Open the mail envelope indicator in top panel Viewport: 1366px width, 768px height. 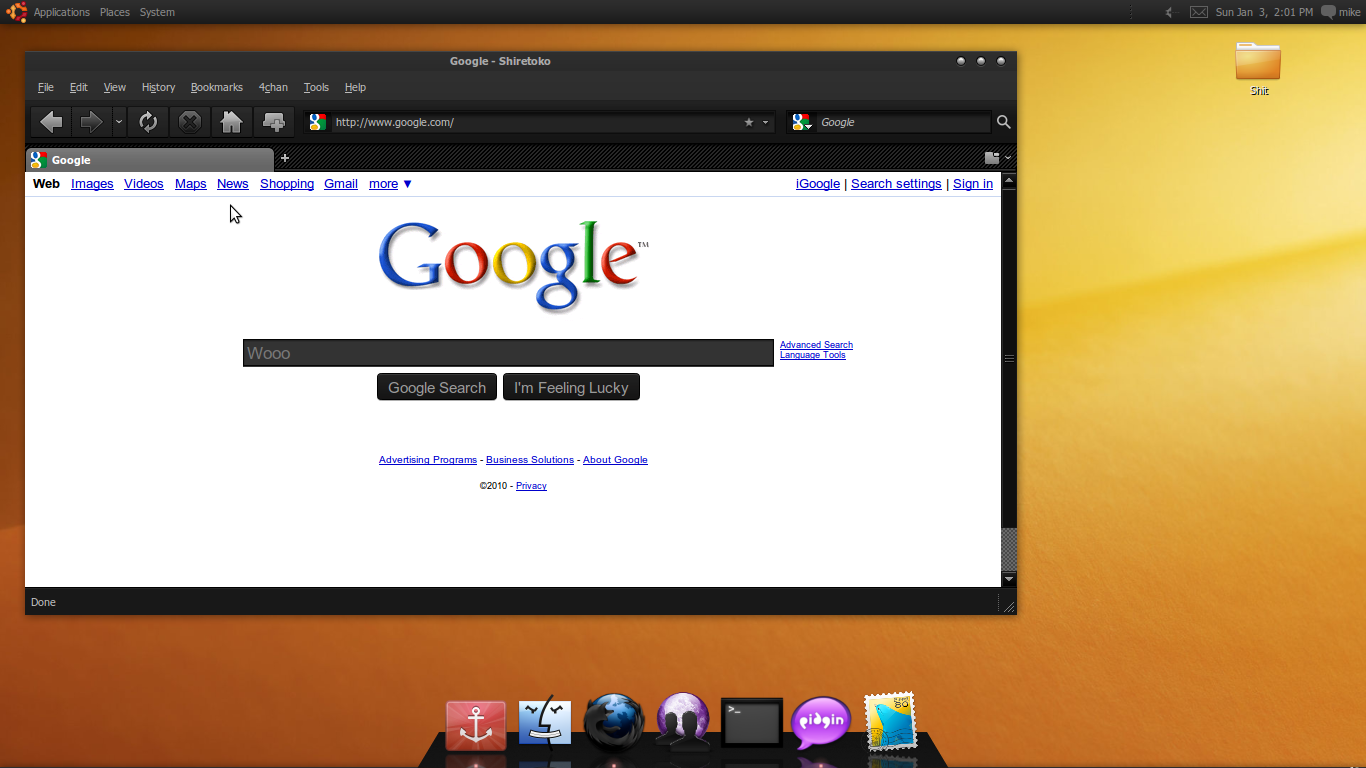[1199, 12]
